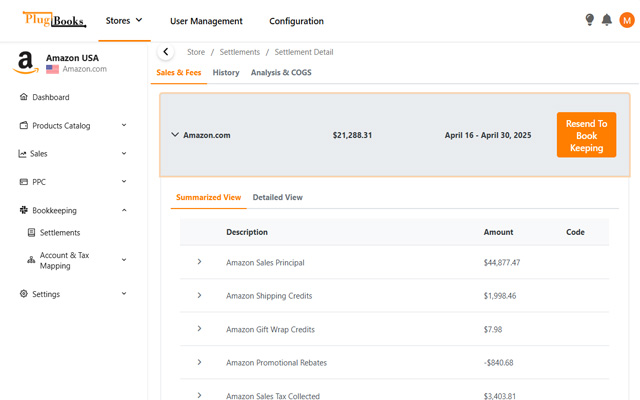Click the April 16 - April 30, 2025 date
The height and width of the screenshot is (400, 640).
(x=488, y=135)
